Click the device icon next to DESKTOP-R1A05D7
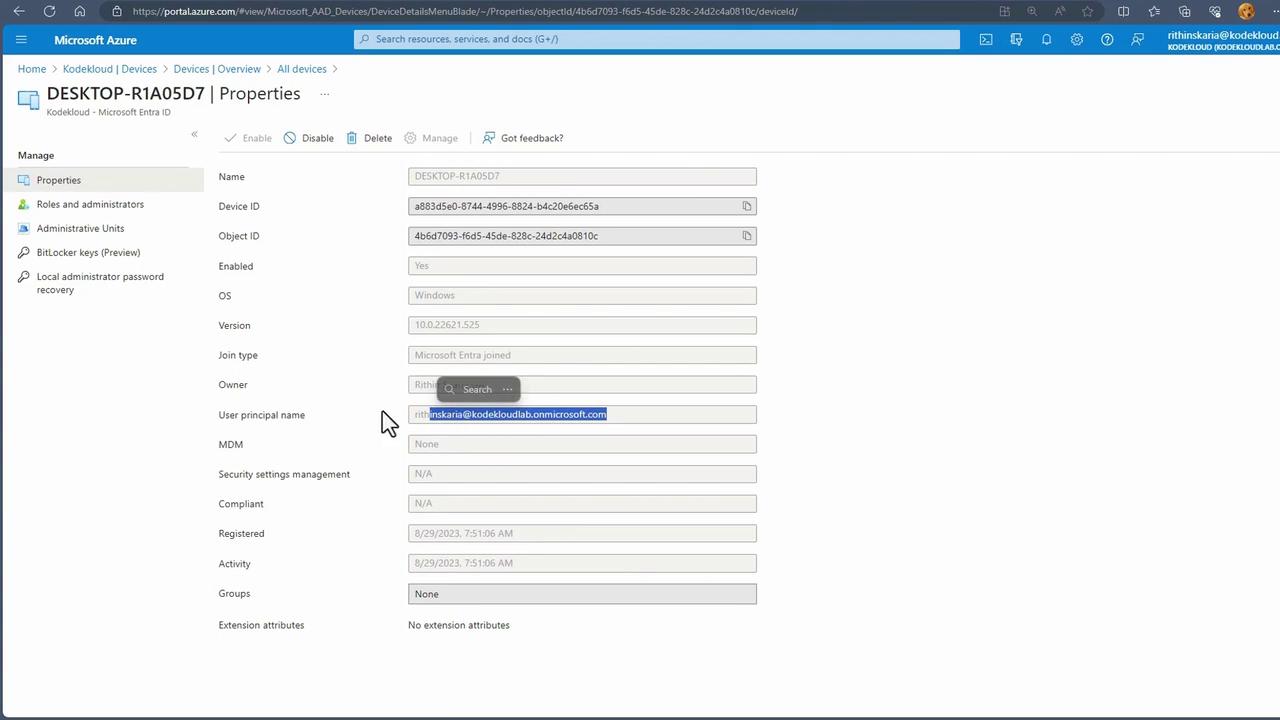This screenshot has height=720, width=1280. tap(28, 99)
